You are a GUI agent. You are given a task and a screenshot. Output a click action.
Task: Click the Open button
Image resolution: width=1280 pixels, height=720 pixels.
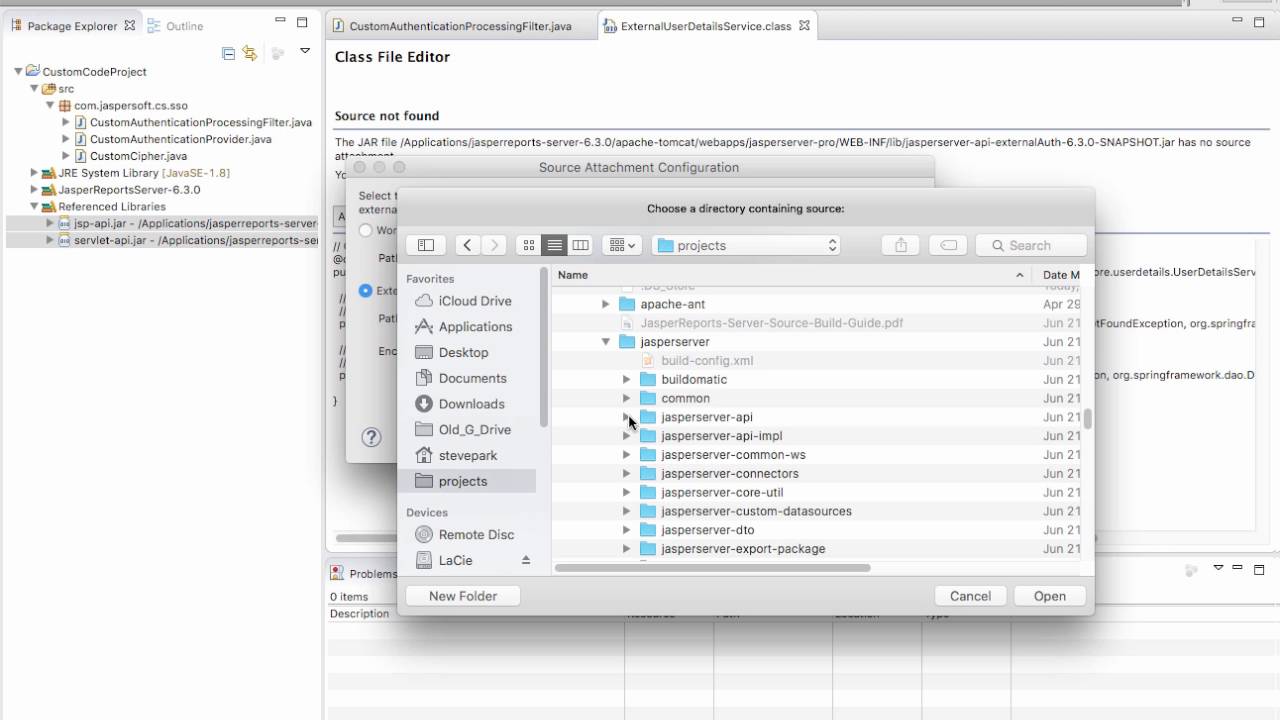pyautogui.click(x=1050, y=596)
